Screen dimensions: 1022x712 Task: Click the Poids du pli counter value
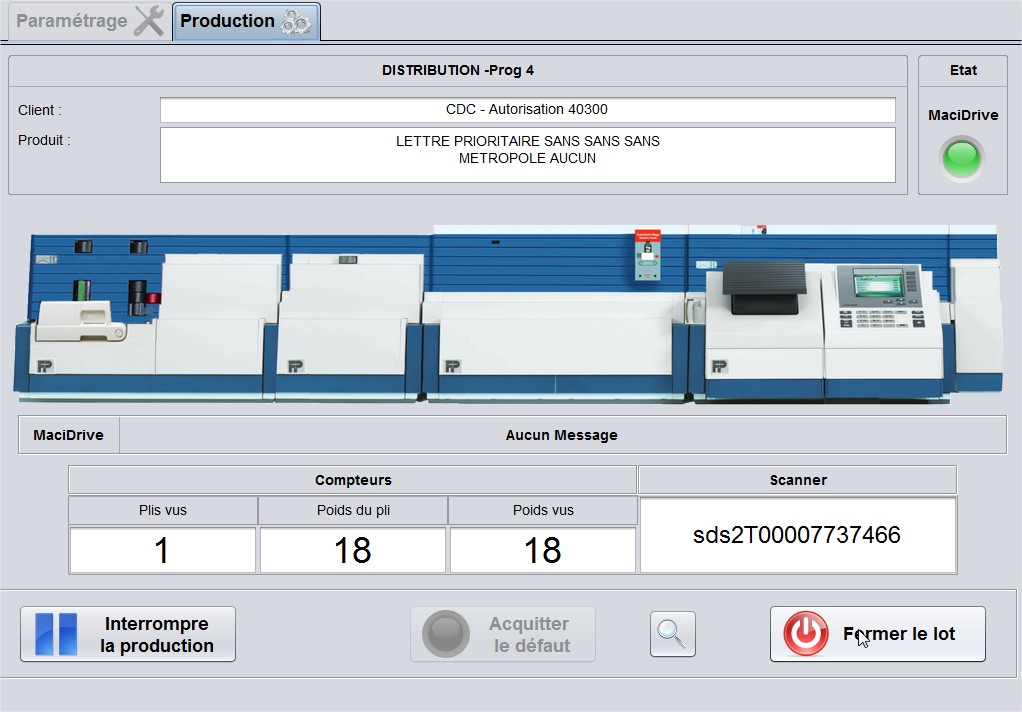352,550
